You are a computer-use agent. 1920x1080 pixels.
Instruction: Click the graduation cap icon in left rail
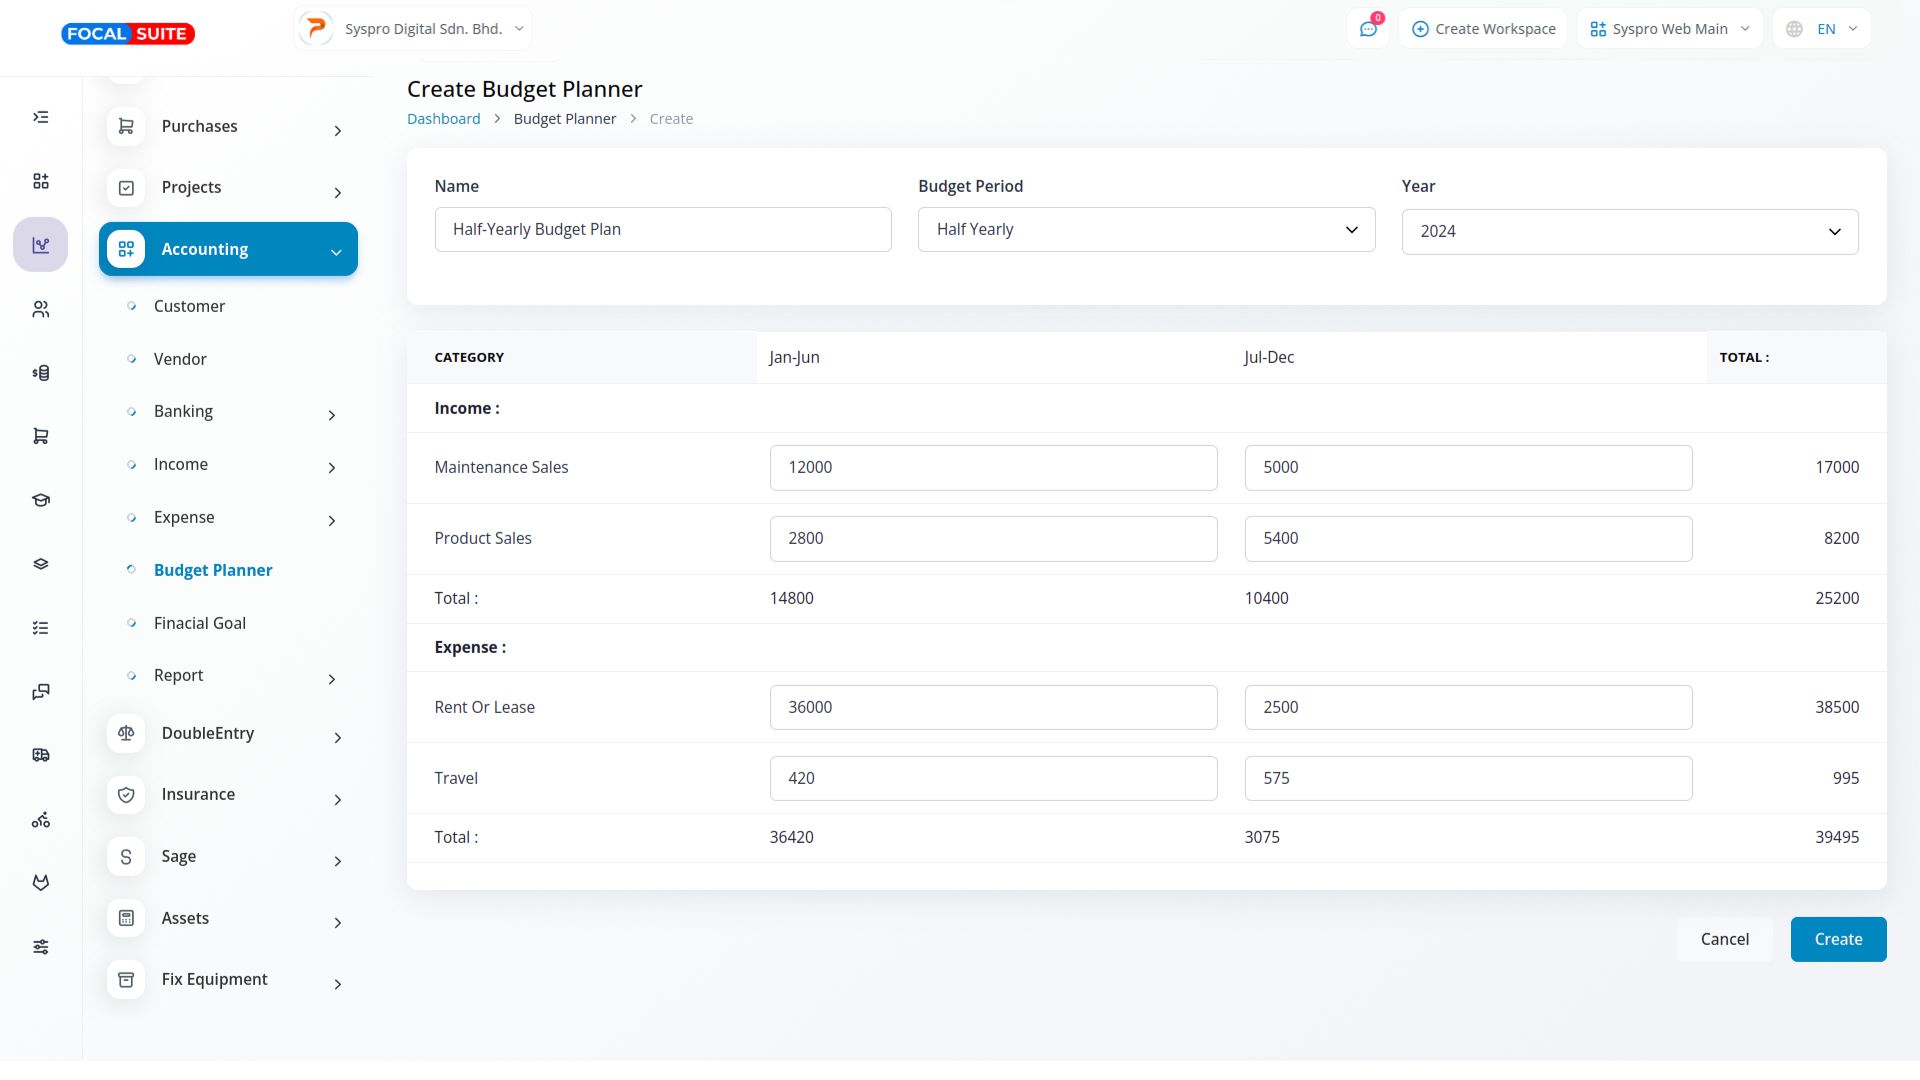click(x=41, y=500)
